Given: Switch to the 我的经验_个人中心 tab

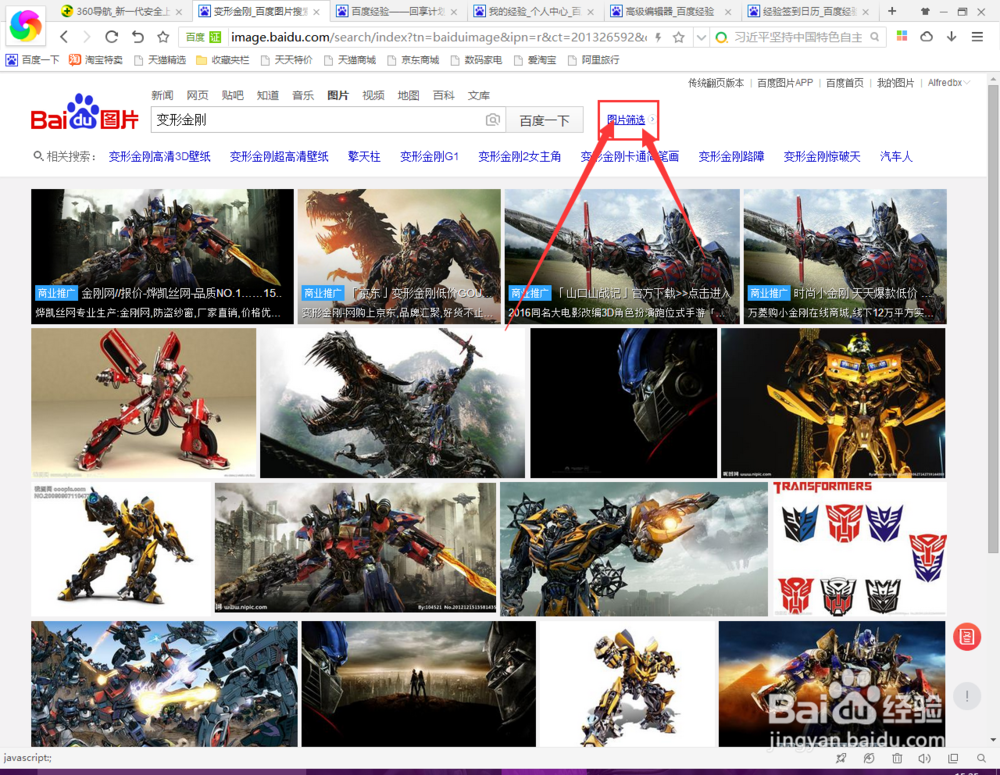Looking at the screenshot, I should [535, 11].
